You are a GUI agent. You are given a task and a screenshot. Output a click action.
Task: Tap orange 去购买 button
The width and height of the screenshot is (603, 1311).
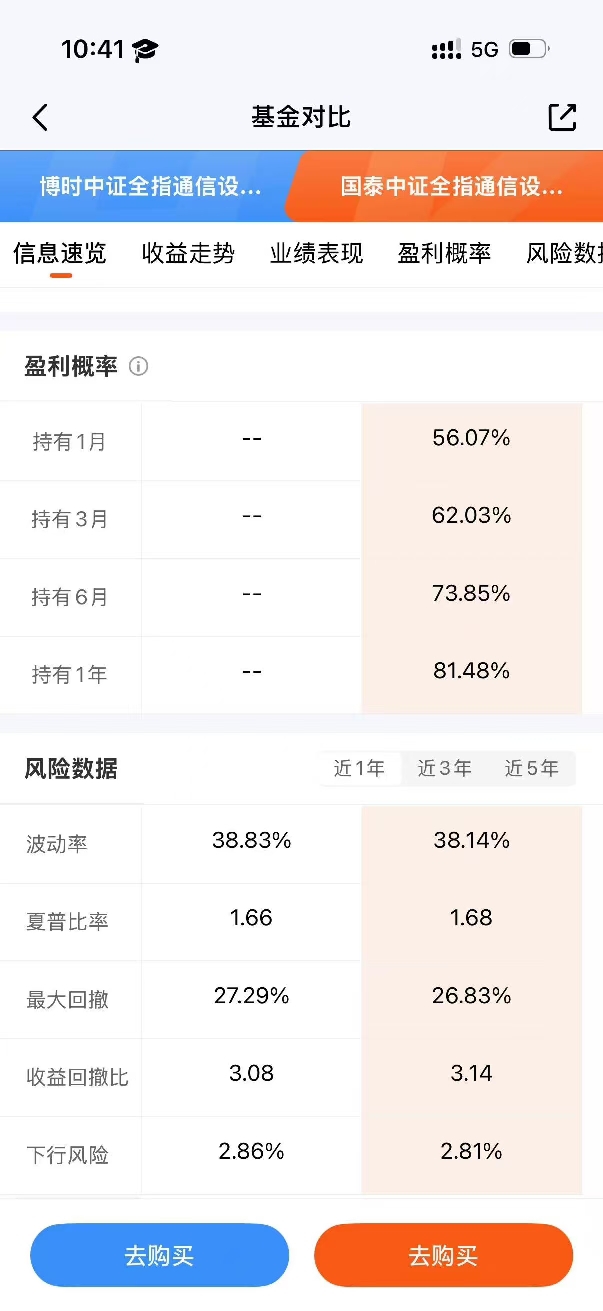[443, 1256]
